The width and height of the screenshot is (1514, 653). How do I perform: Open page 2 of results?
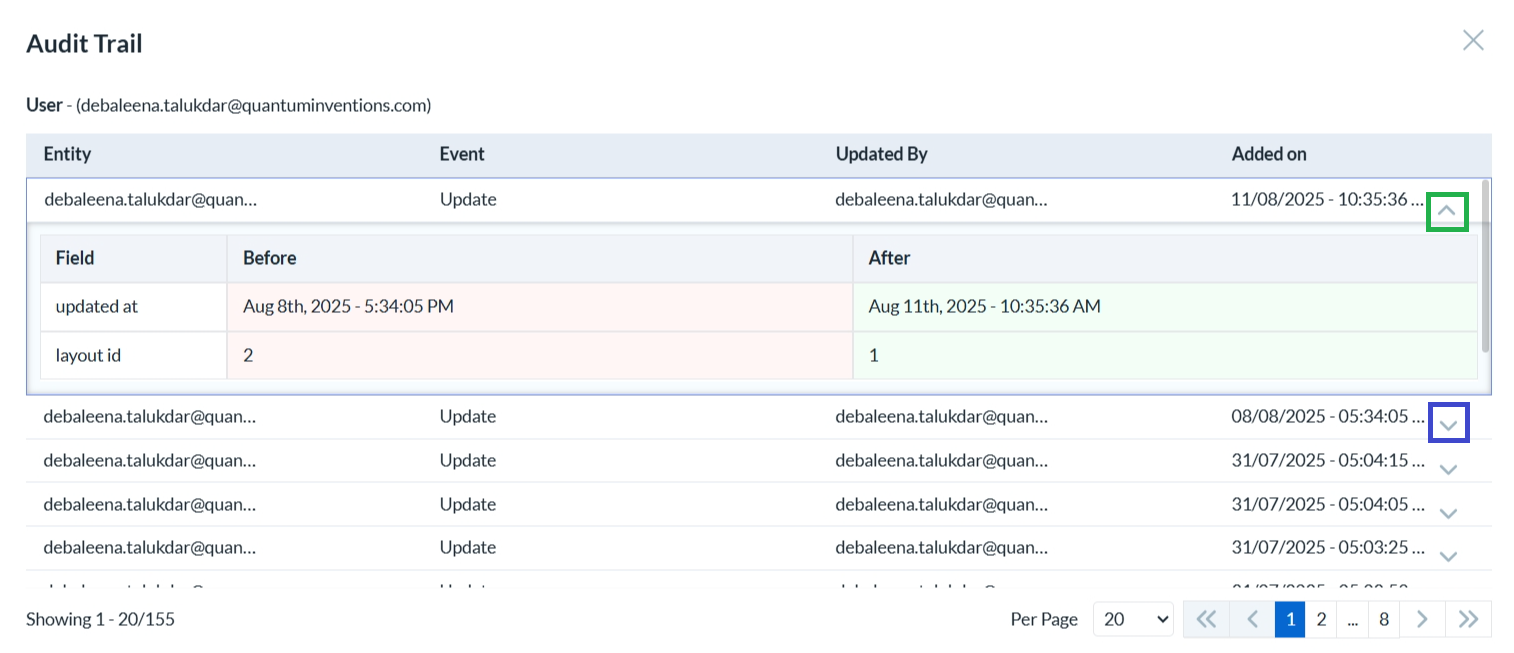click(x=1321, y=619)
